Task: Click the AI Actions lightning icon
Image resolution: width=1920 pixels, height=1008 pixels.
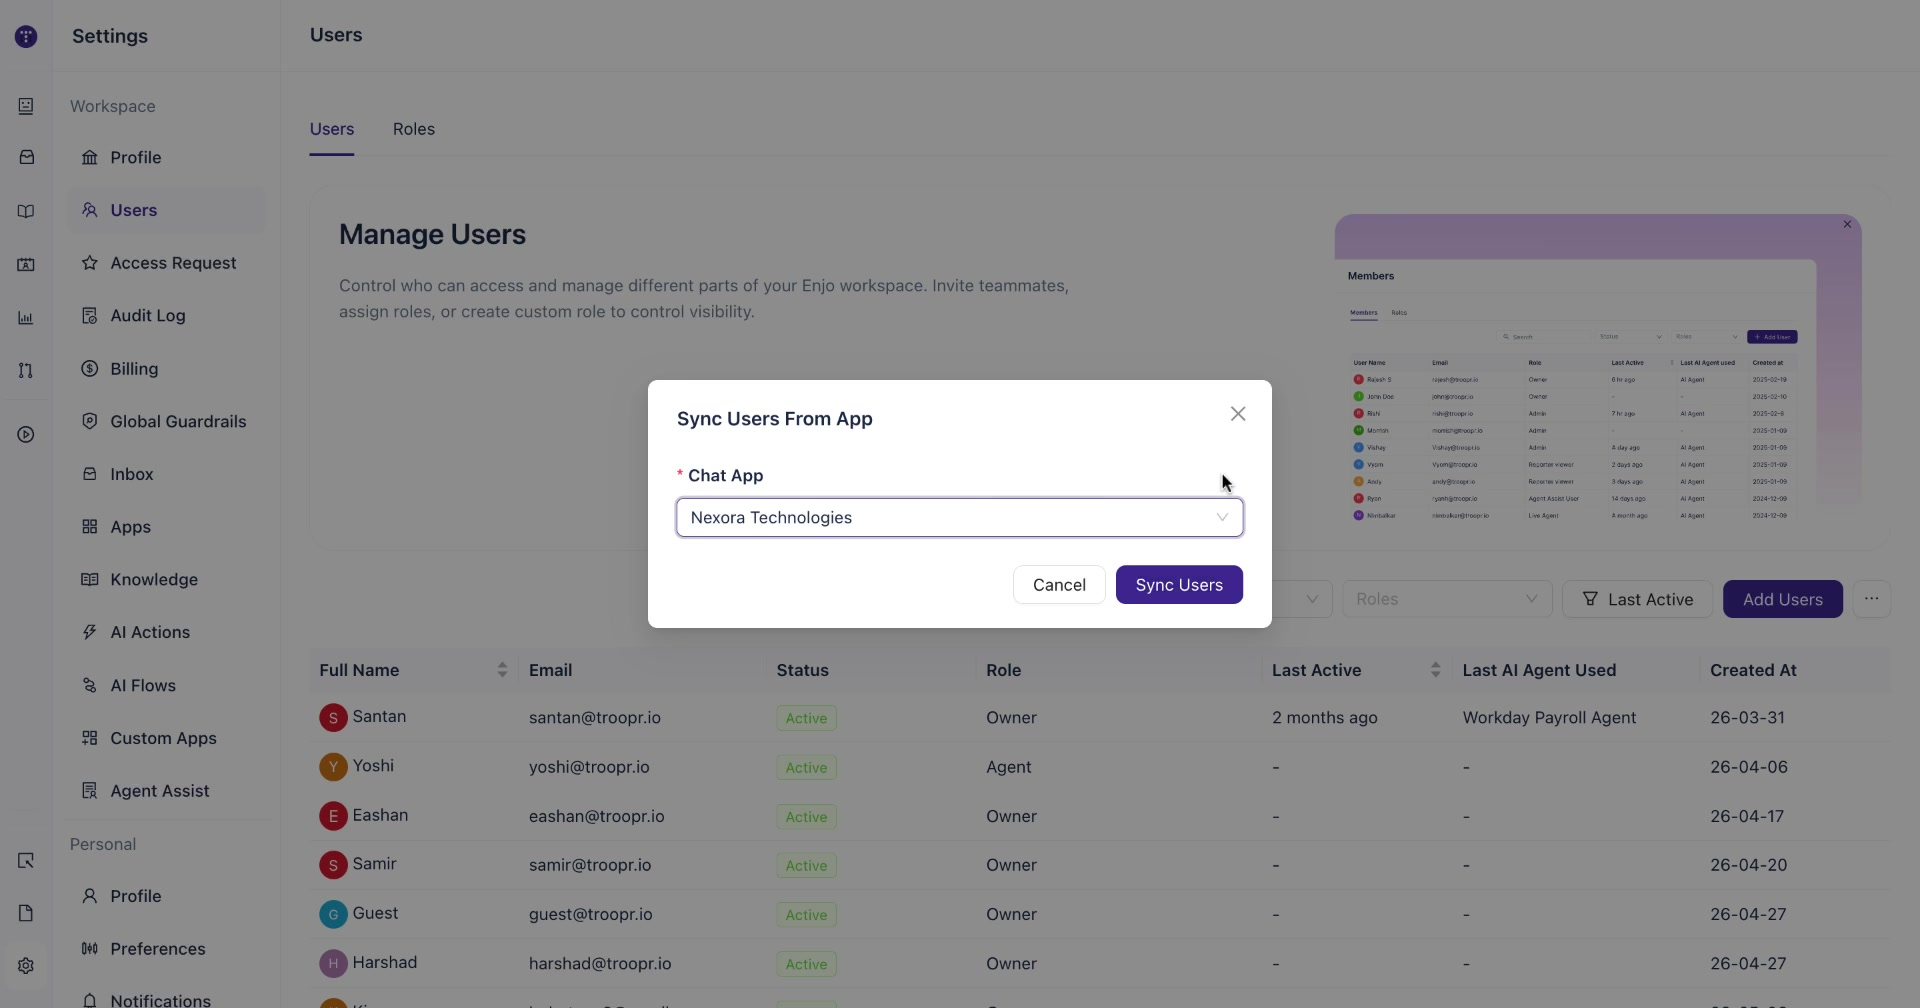Action: tap(90, 632)
